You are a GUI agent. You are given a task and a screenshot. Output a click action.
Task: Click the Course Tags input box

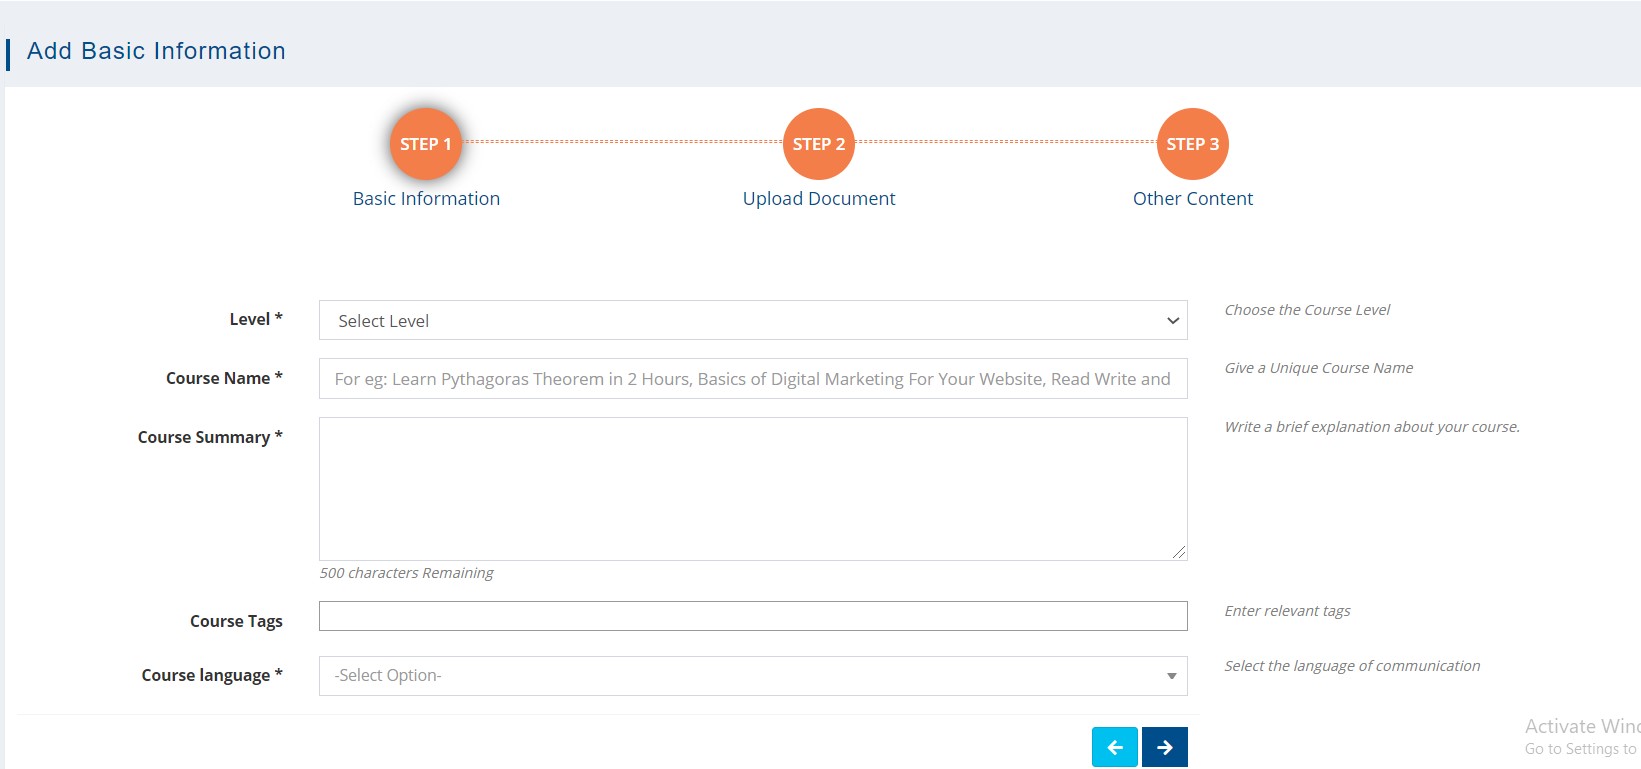click(x=752, y=616)
